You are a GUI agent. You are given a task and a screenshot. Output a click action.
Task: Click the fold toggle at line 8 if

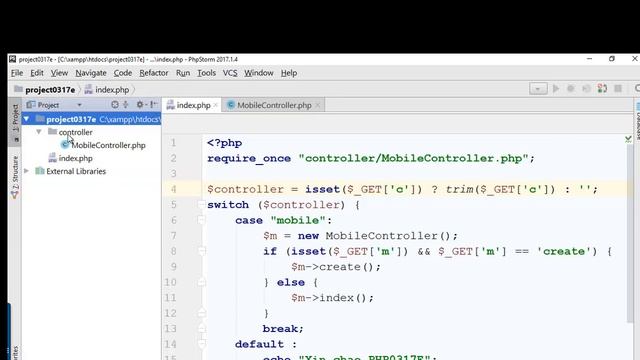(202, 251)
